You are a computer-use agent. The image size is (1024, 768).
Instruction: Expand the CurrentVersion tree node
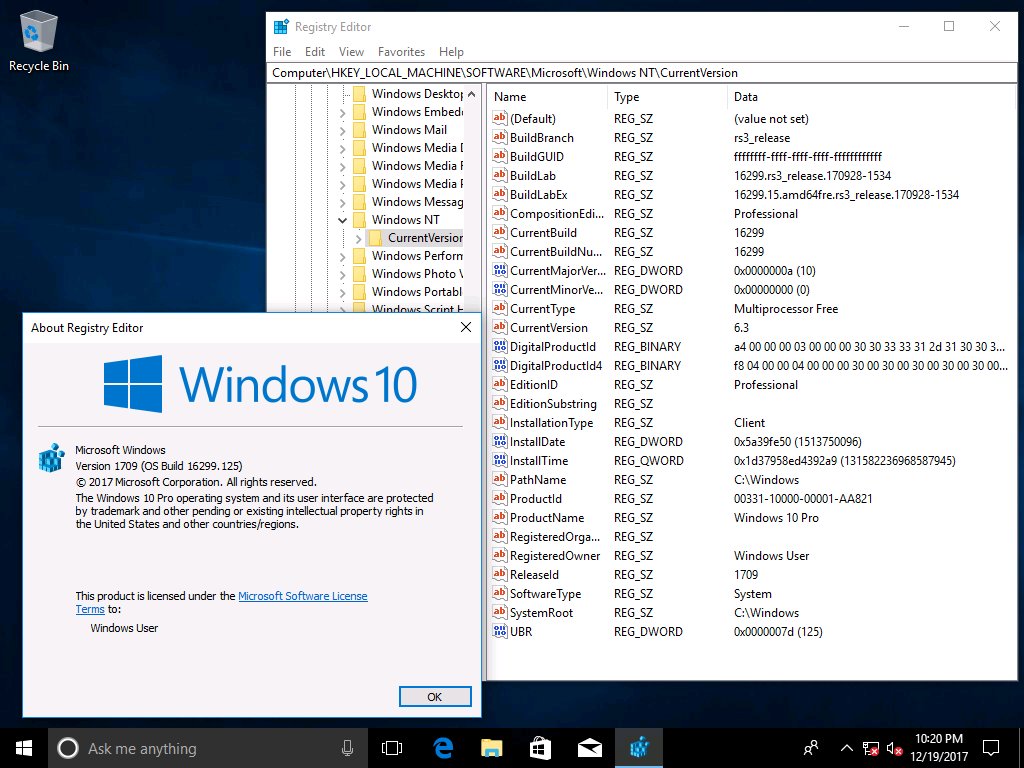pos(358,238)
